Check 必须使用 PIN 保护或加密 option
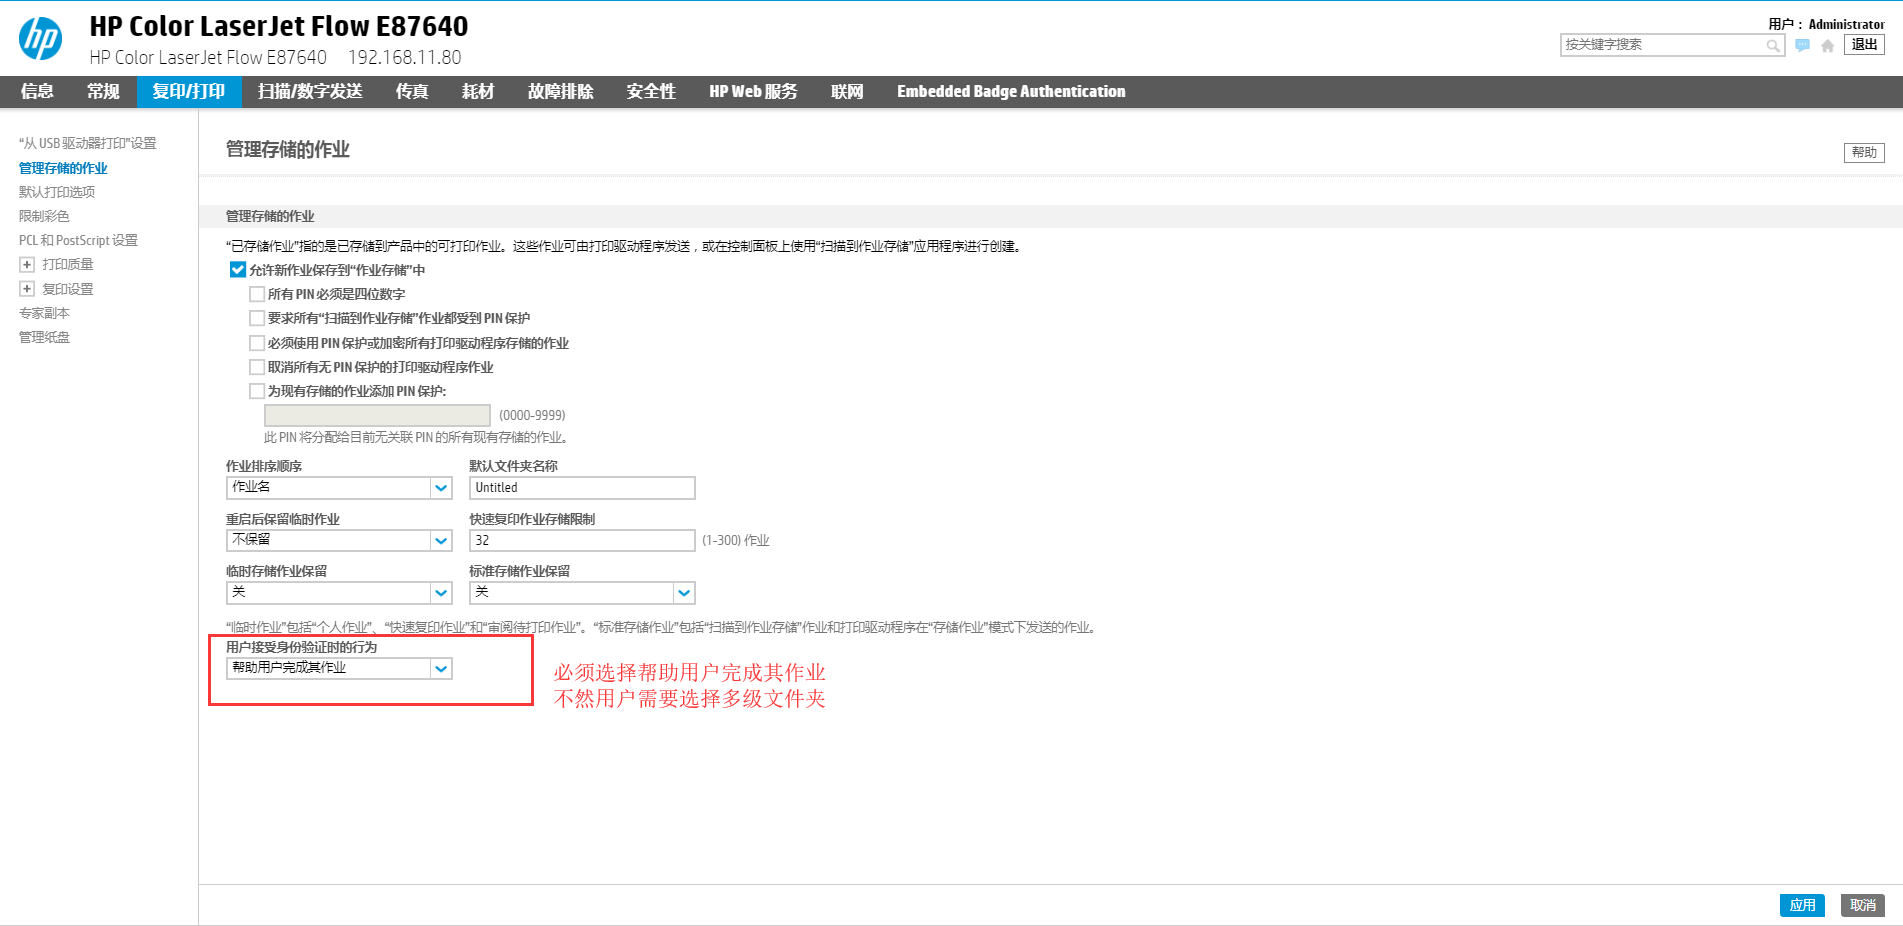Viewport: 1903px width, 926px height. click(257, 343)
